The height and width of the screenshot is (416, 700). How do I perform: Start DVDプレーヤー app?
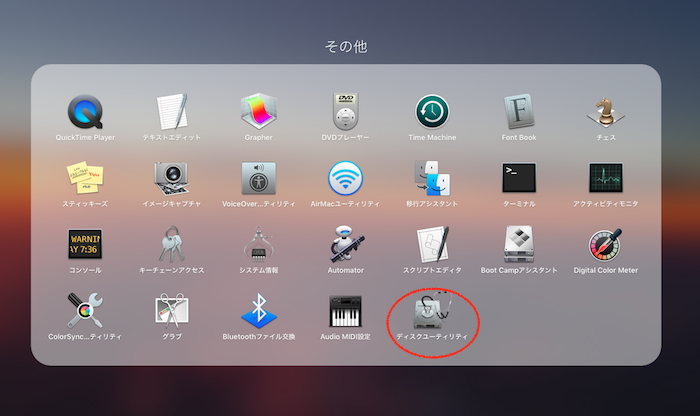[x=346, y=112]
